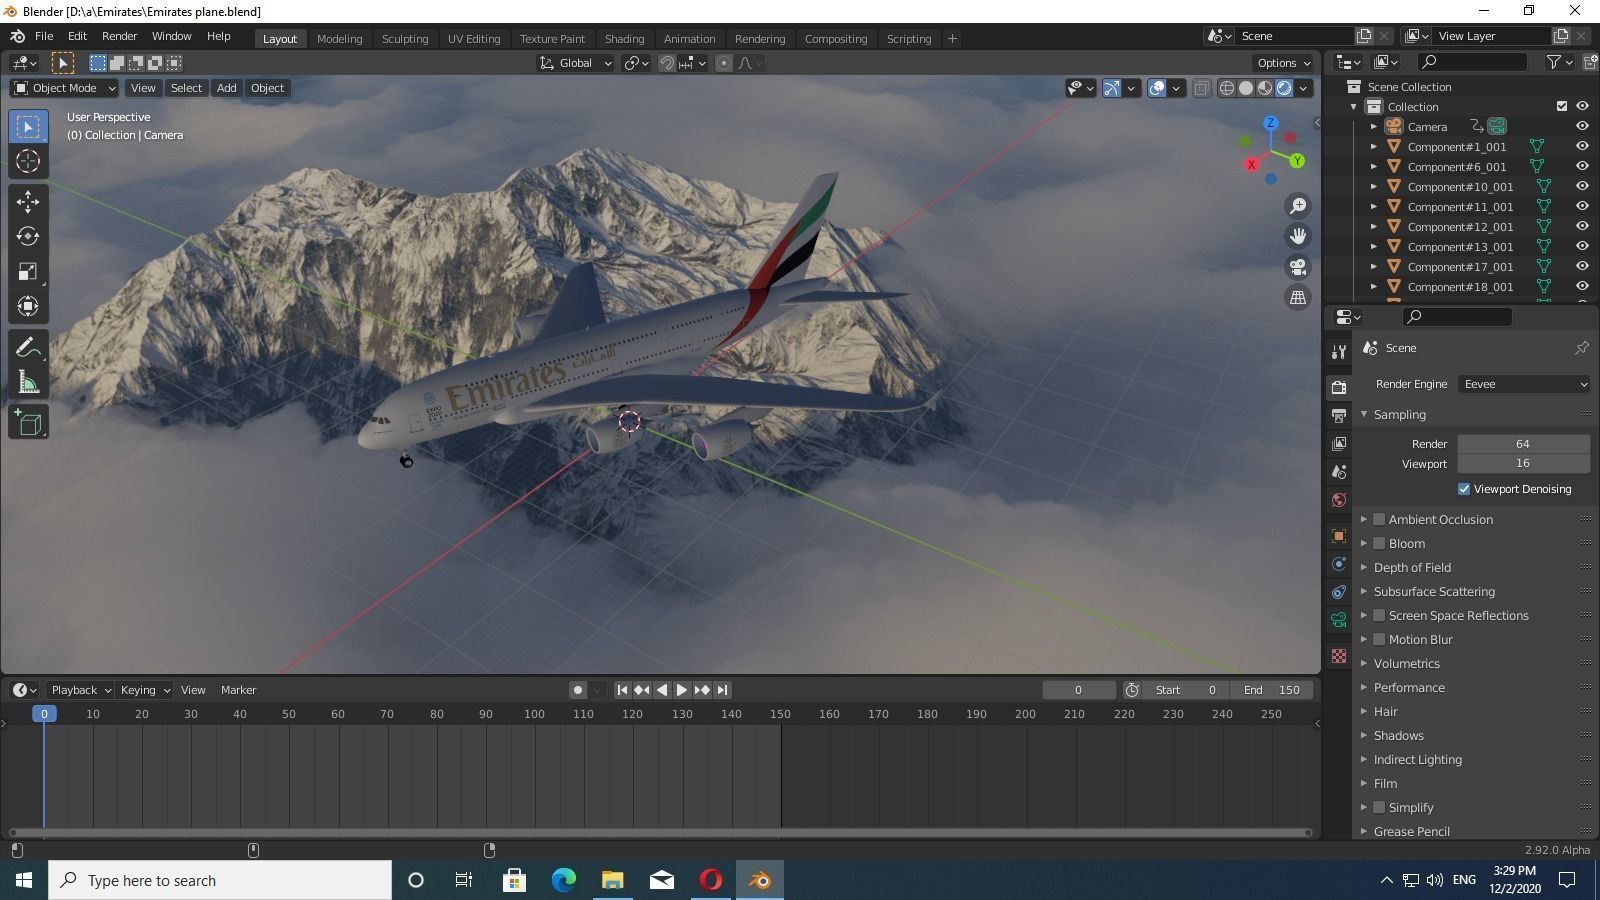Adjust the Viewport samples field

(x=1523, y=463)
